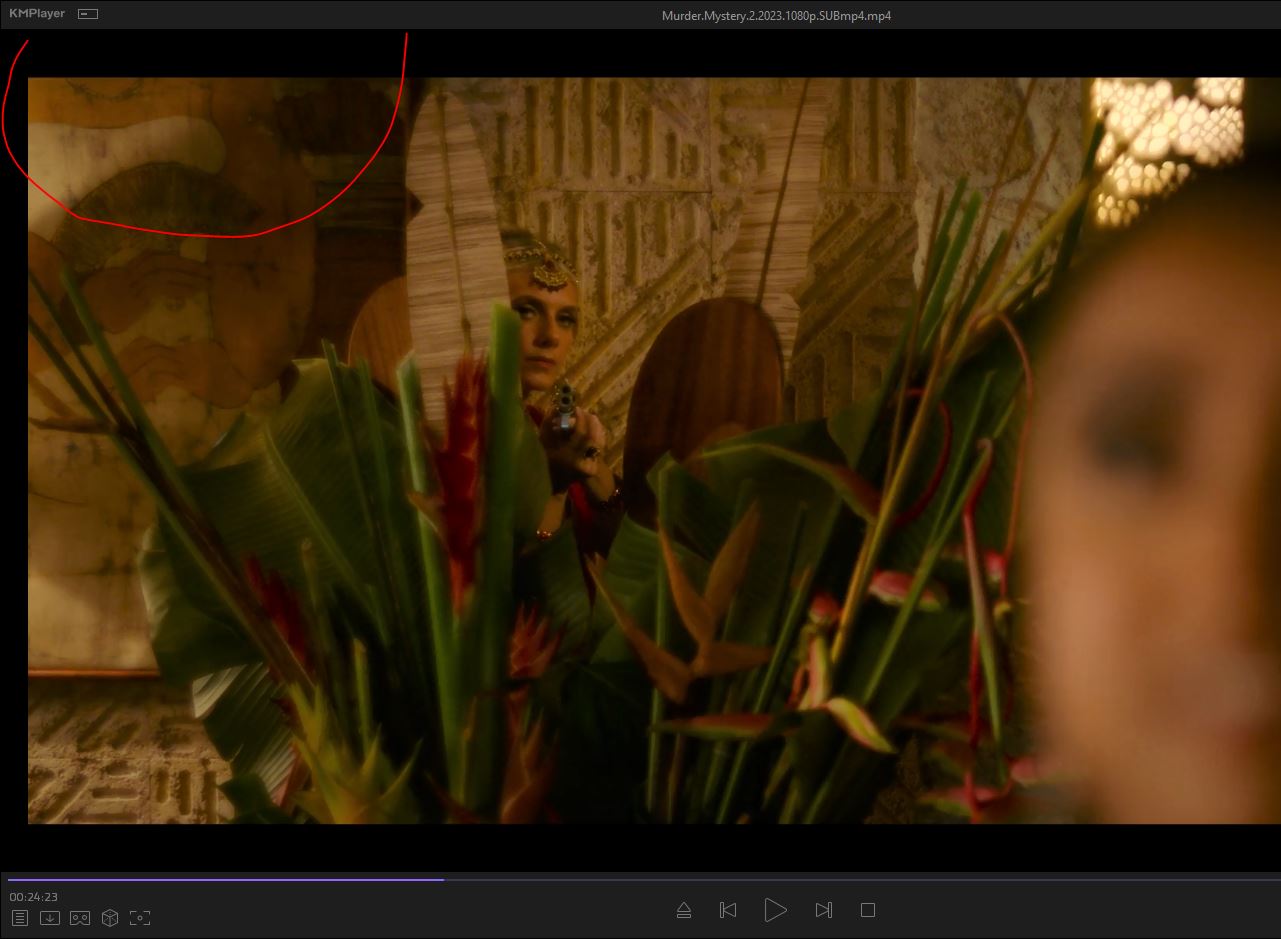Open the playlist panel icon
The width and height of the screenshot is (1281, 939).
(20, 917)
